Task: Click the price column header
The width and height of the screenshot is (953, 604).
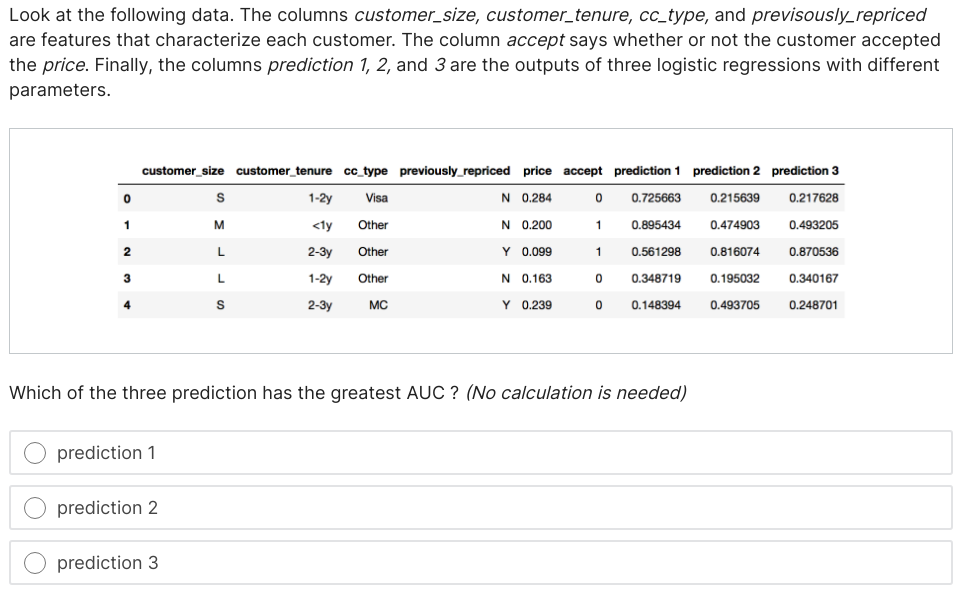Action: [537, 171]
